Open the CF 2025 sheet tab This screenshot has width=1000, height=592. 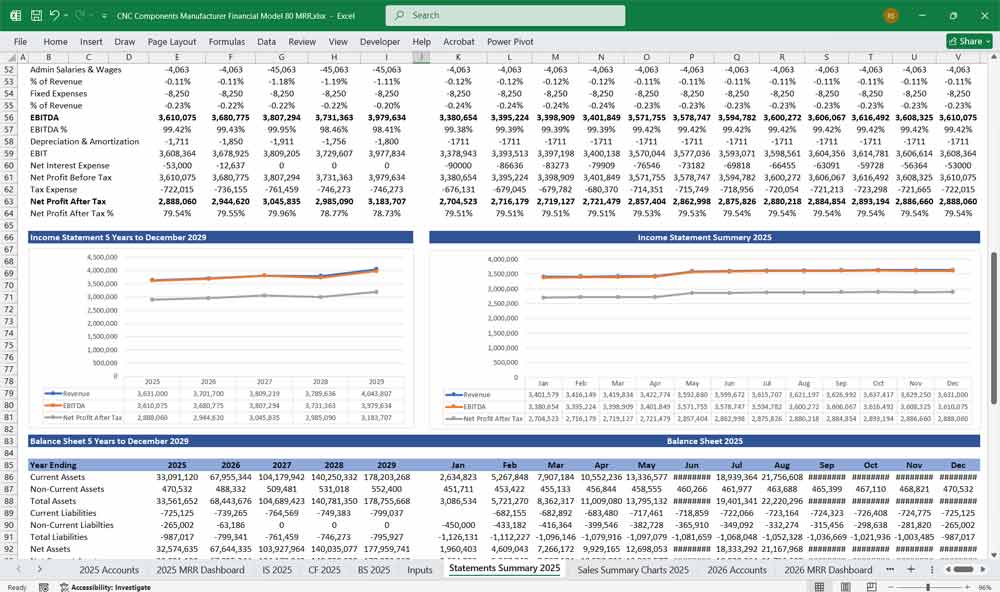[325, 570]
